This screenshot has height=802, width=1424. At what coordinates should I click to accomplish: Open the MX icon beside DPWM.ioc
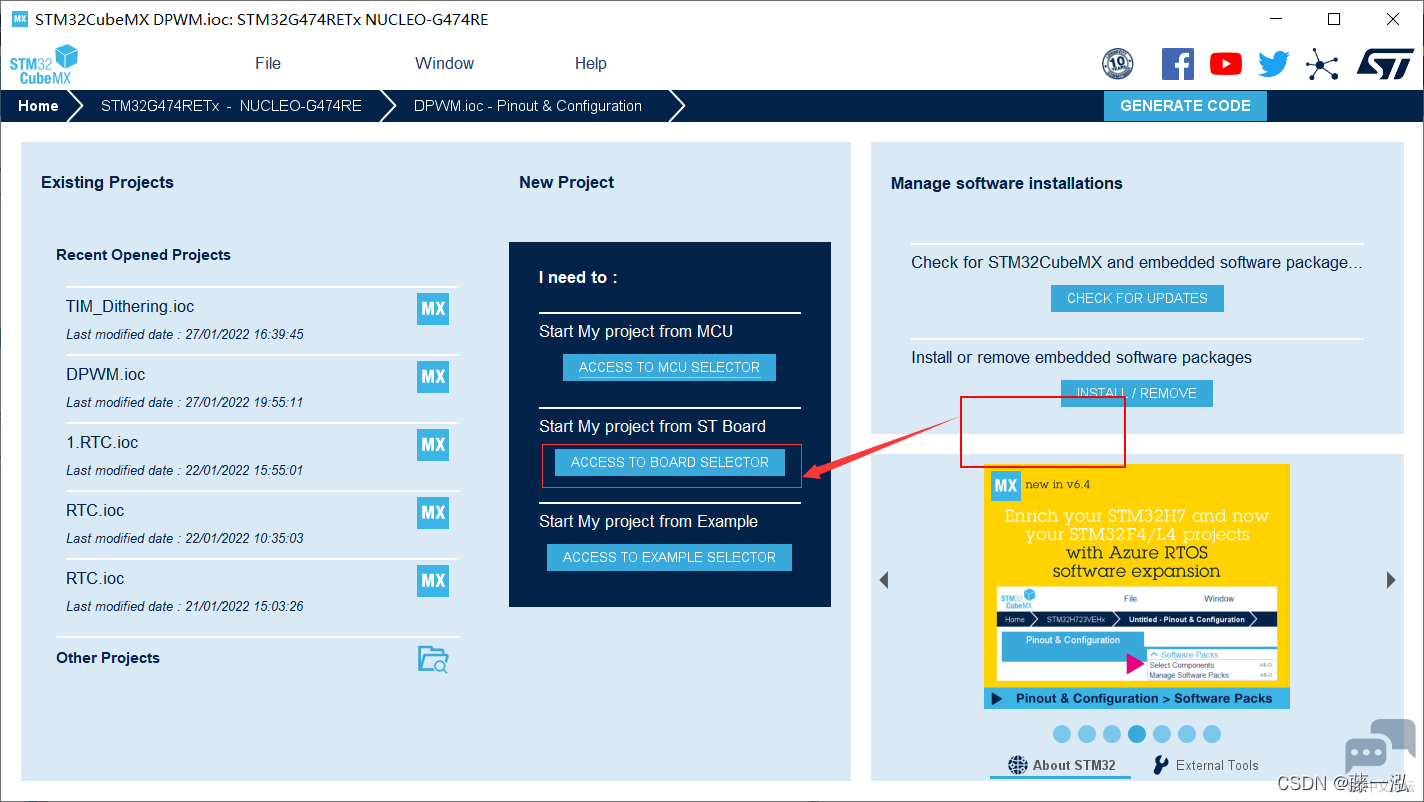pyautogui.click(x=433, y=376)
